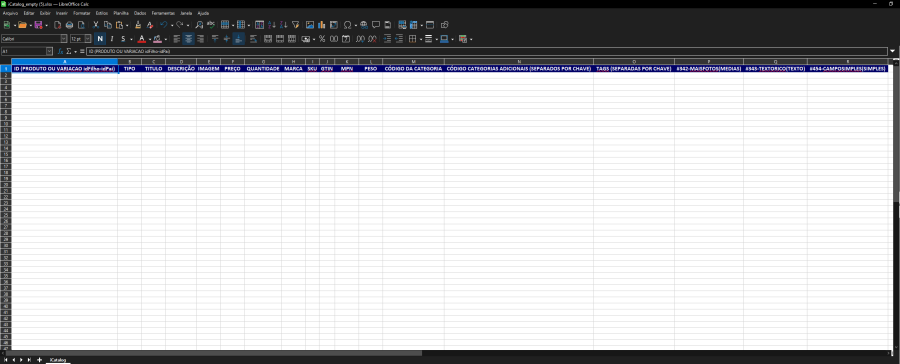Toggle Italic formatting

(x=112, y=39)
